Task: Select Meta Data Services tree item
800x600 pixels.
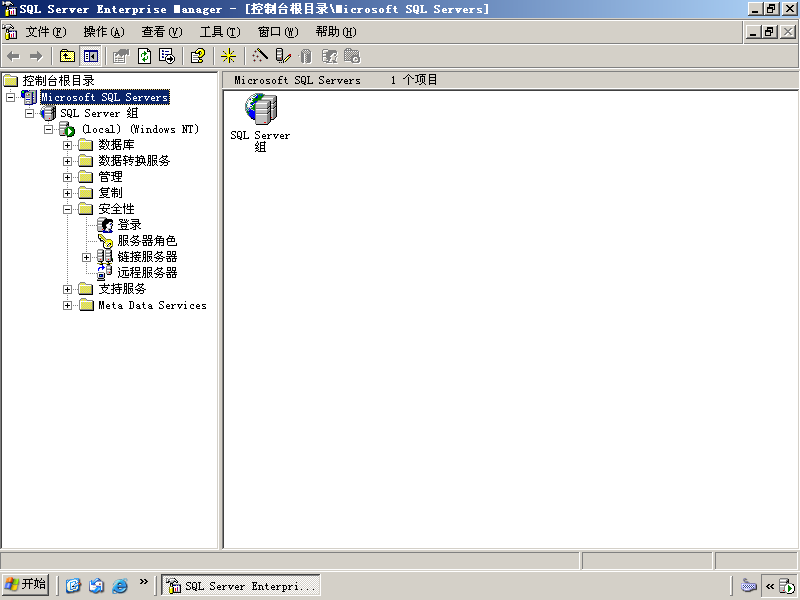Action: tap(152, 305)
